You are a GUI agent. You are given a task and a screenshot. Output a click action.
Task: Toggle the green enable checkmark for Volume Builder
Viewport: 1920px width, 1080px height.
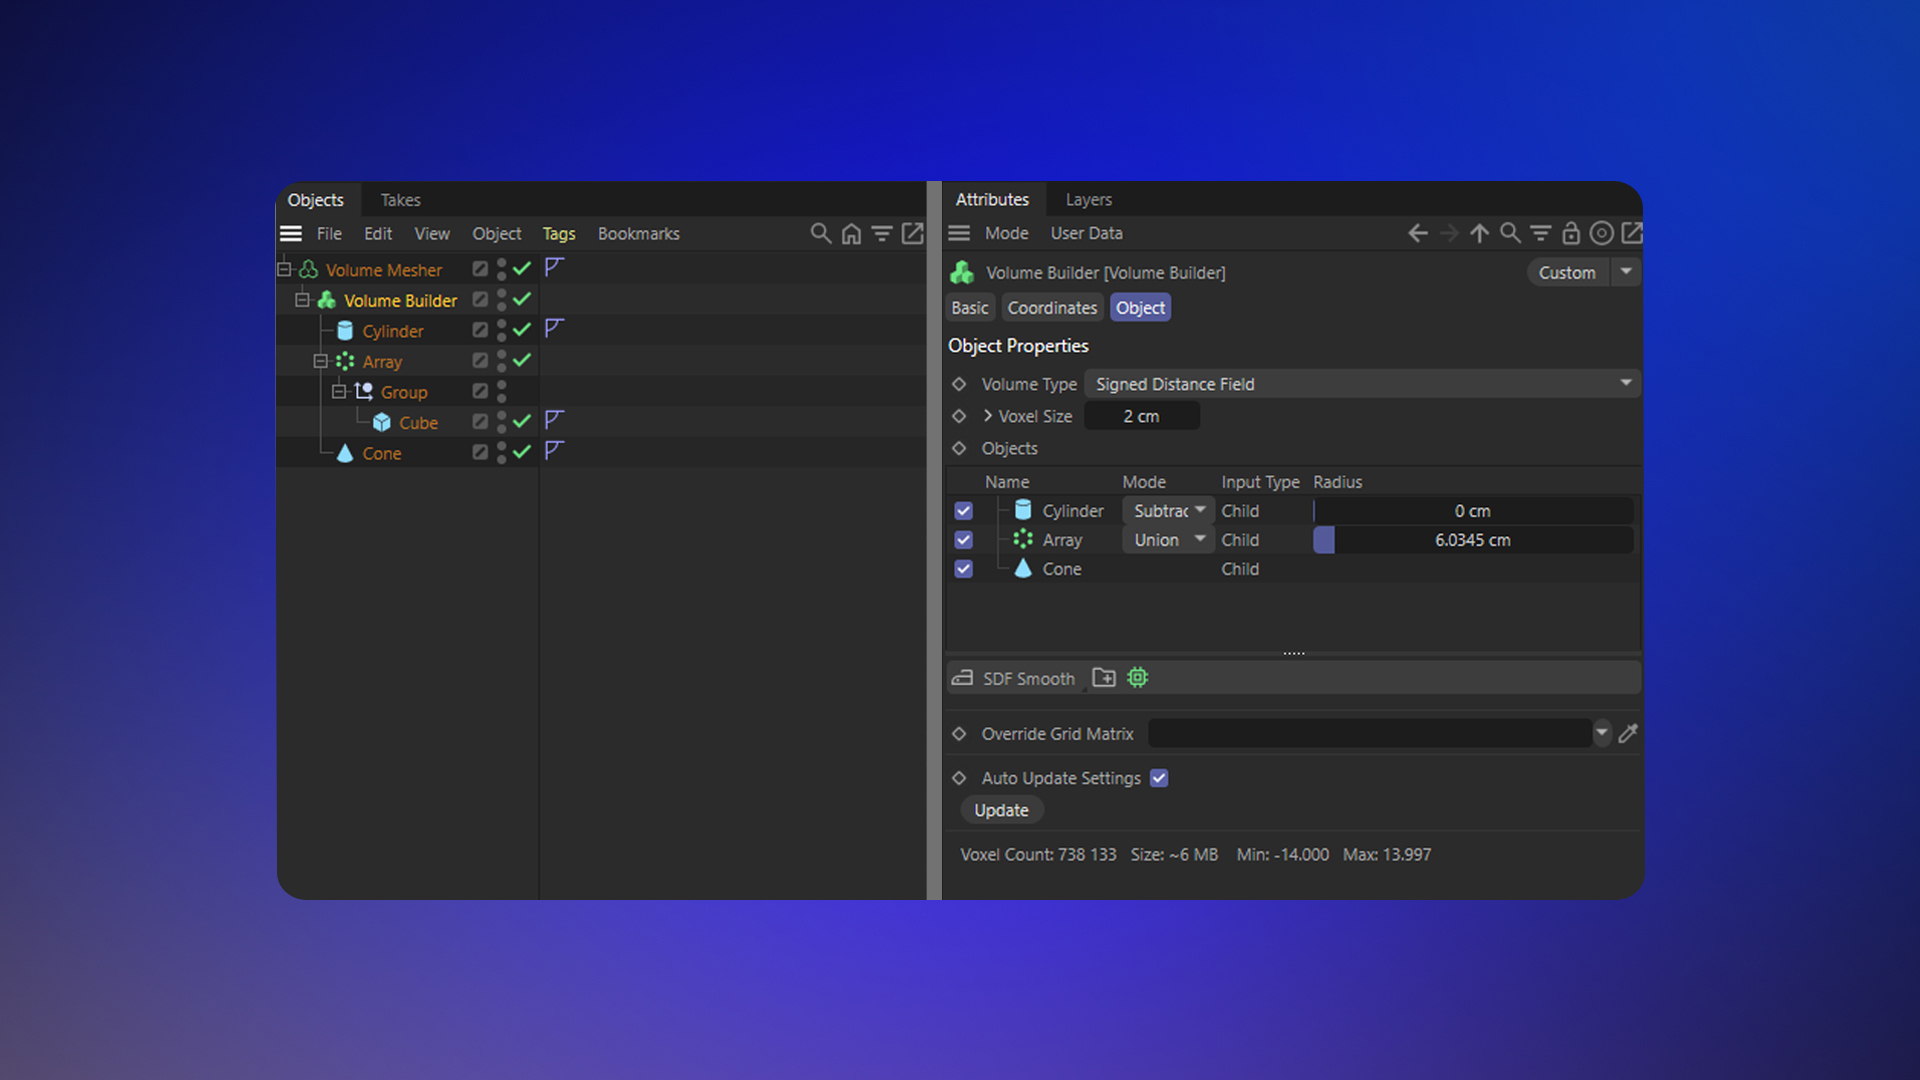(522, 299)
